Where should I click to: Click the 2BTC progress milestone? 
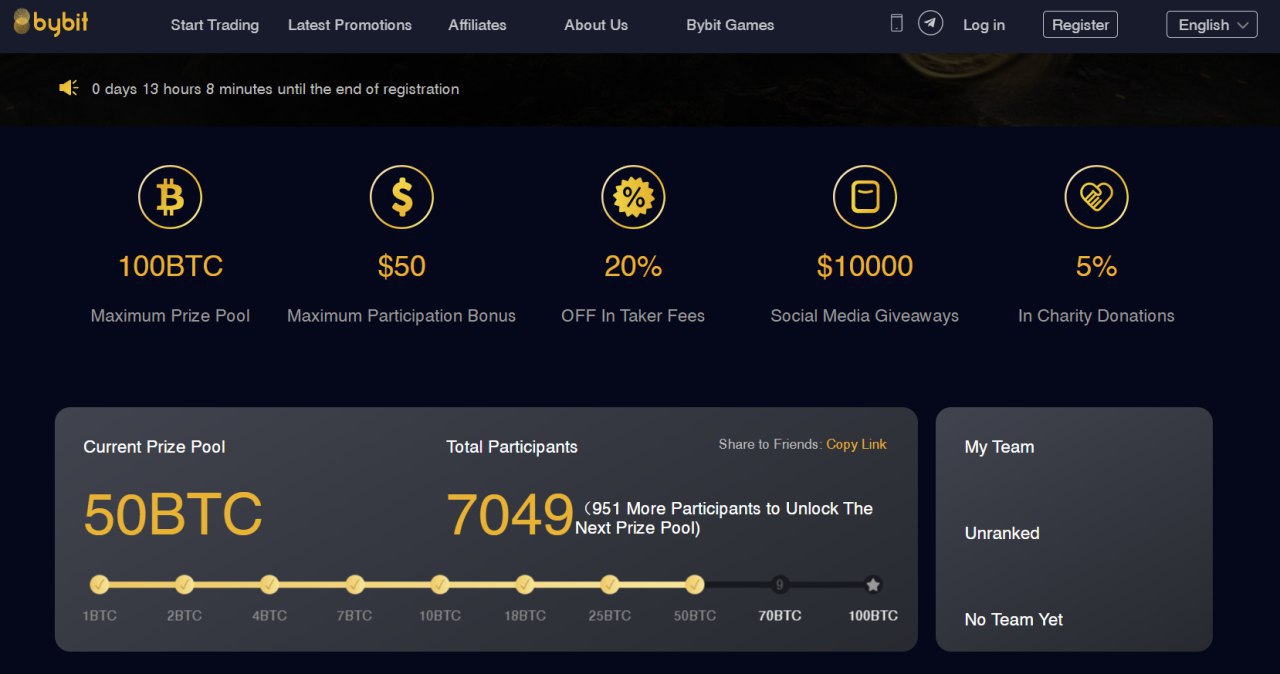184,585
